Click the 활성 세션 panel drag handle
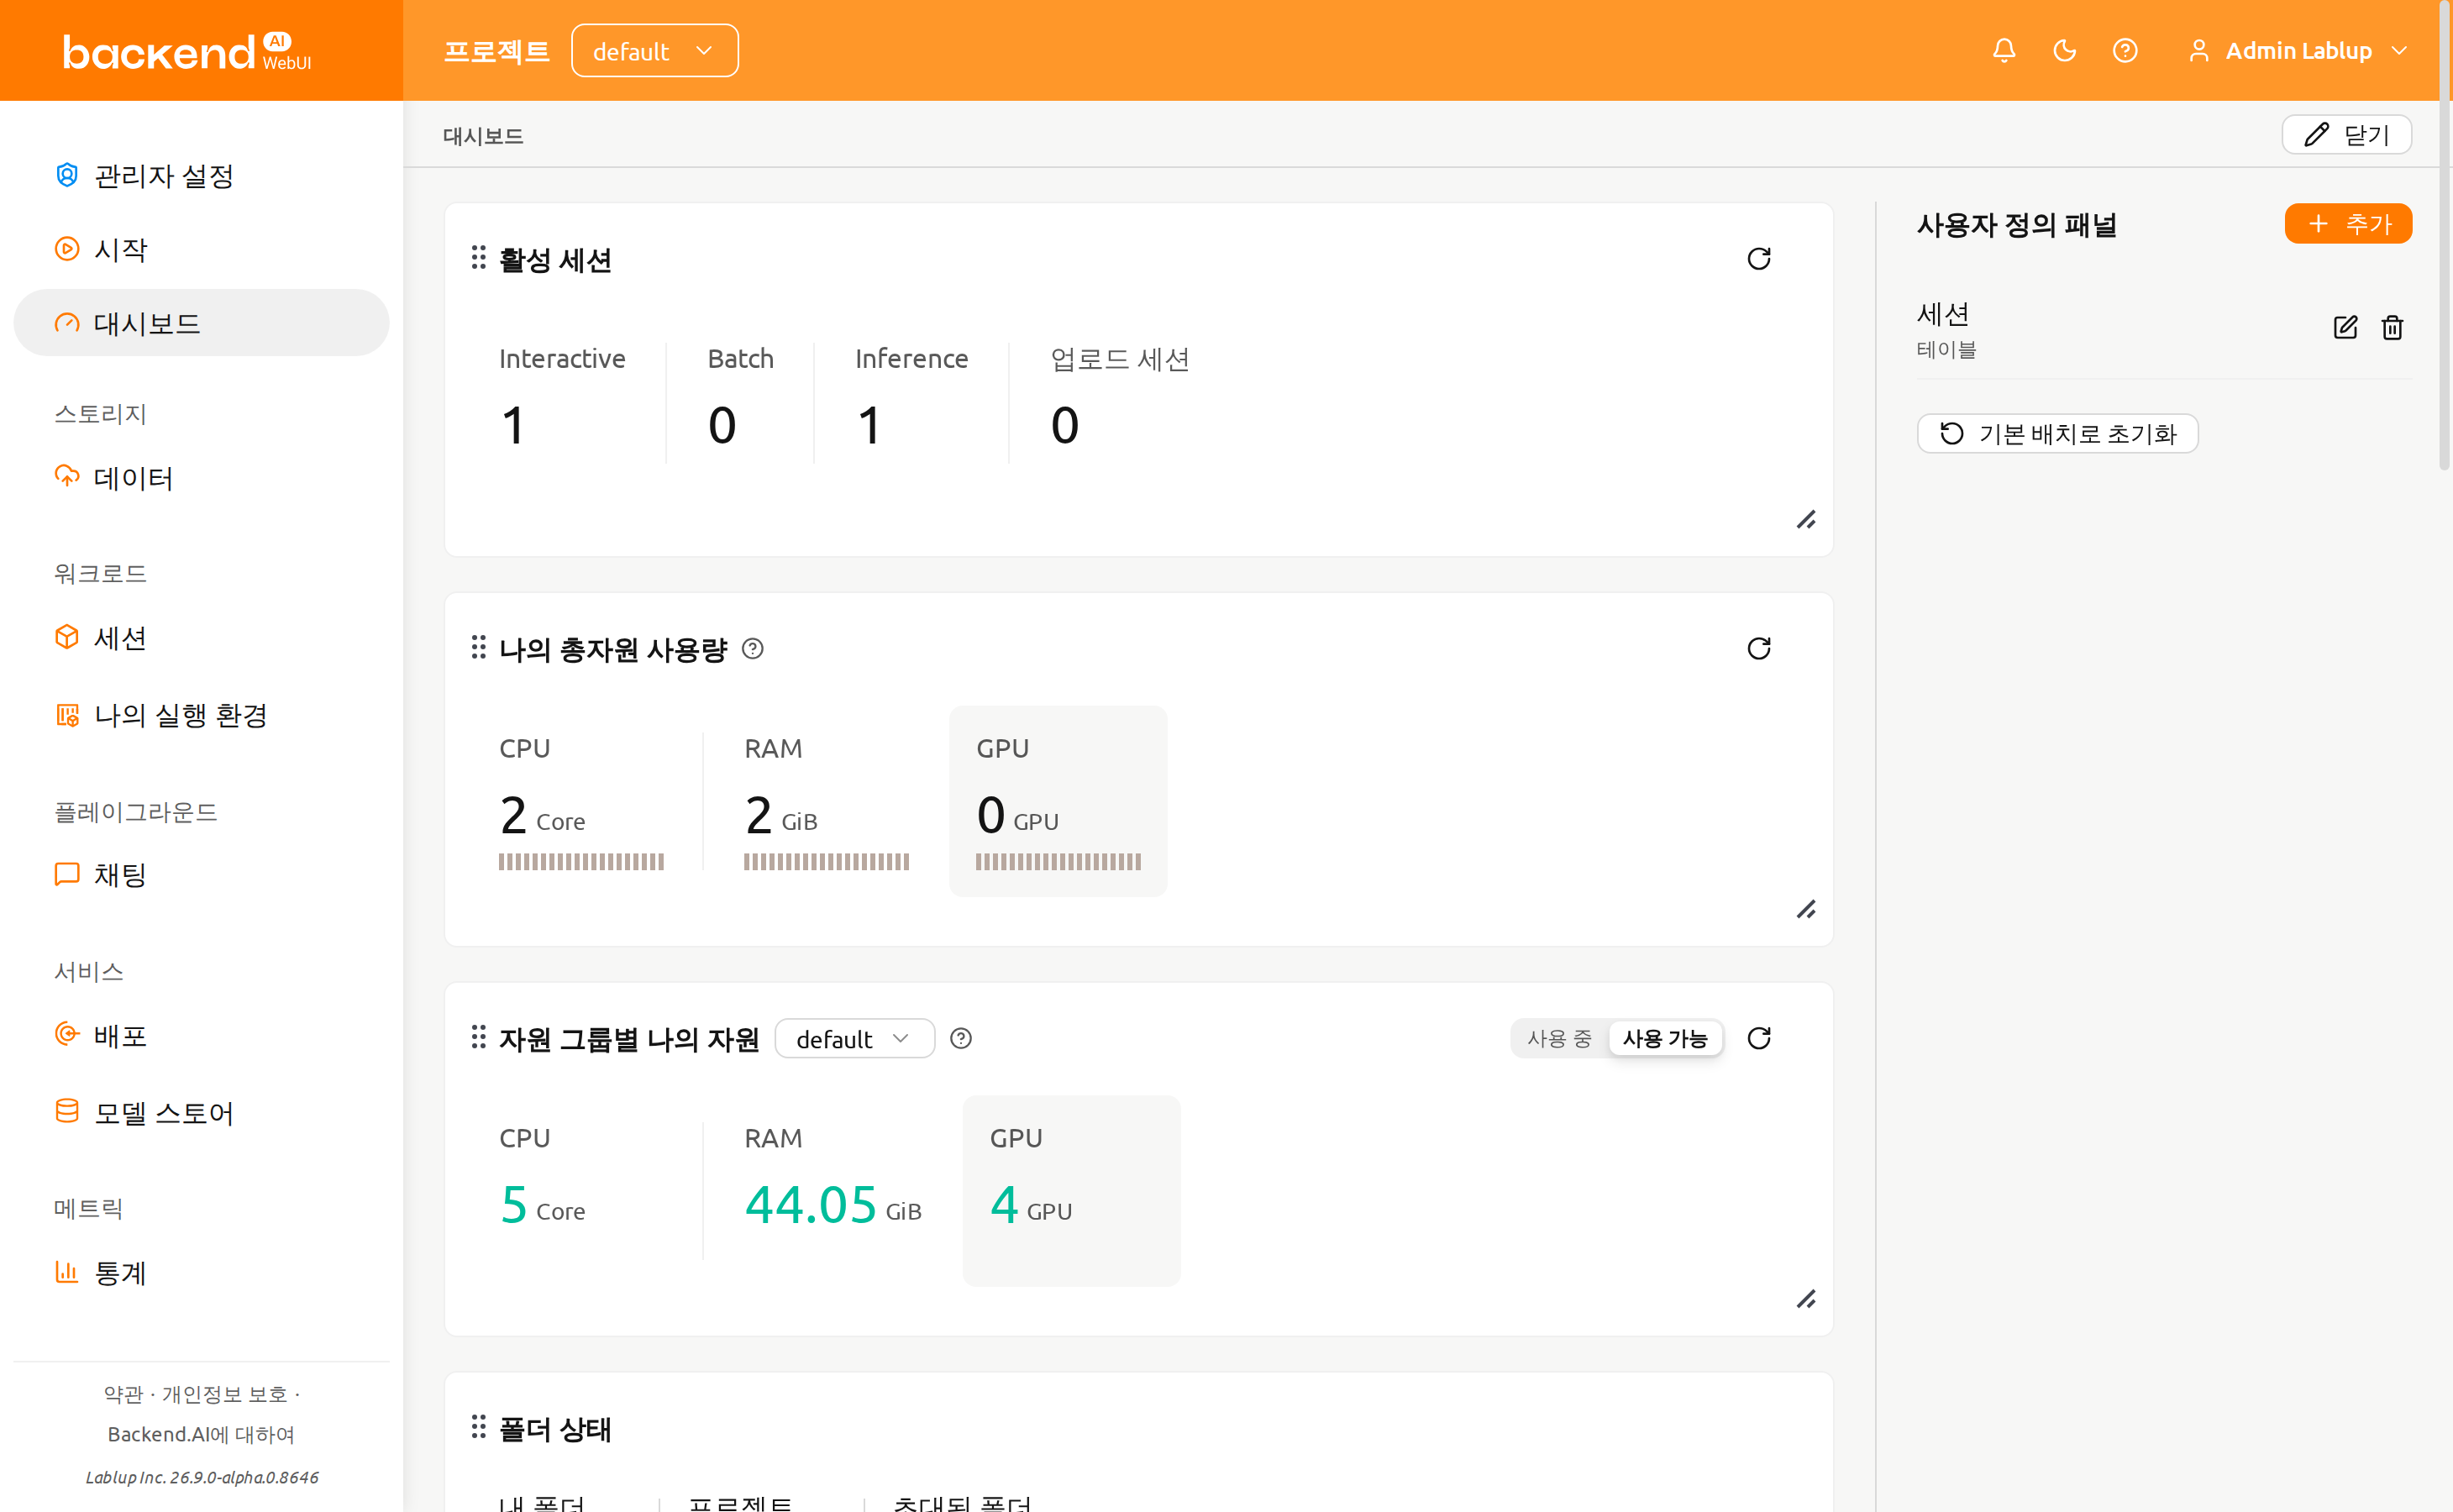This screenshot has width=2453, height=1512. pyautogui.click(x=479, y=258)
